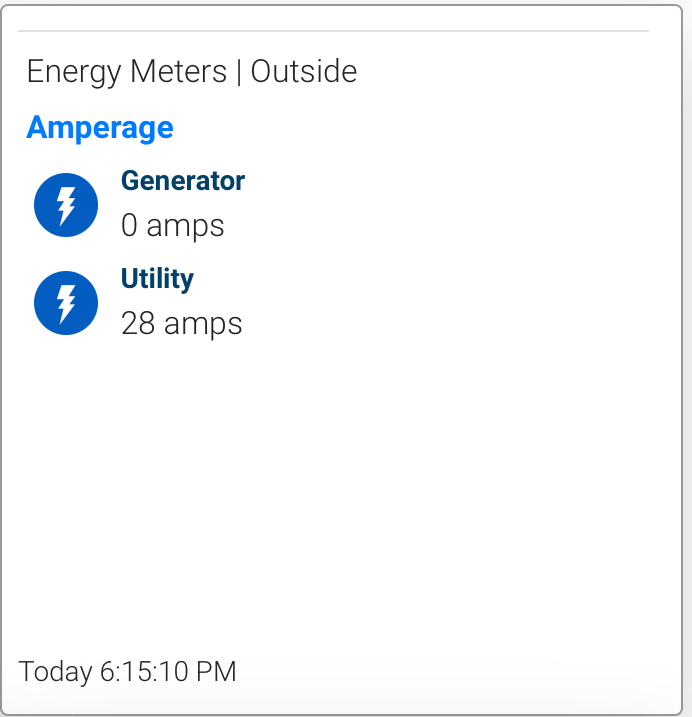
Task: Click the Energy Meters | Outside card title
Action: click(x=192, y=72)
